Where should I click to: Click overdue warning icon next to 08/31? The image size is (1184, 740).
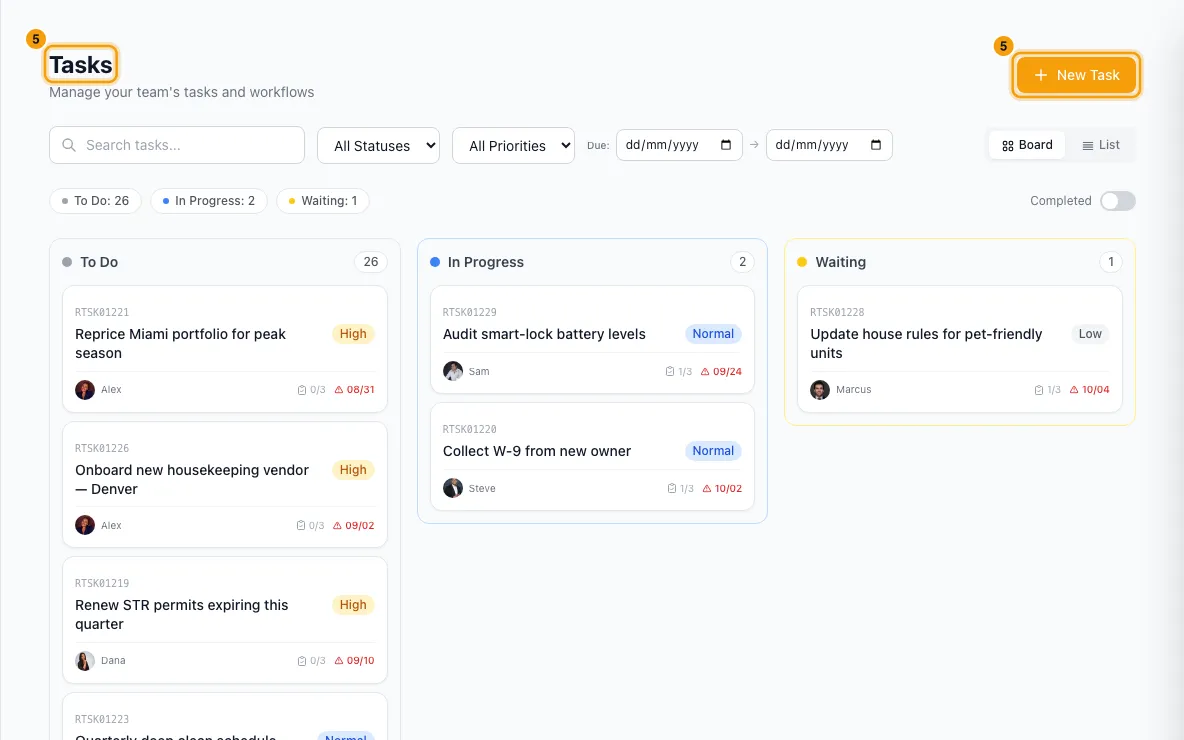coord(339,390)
